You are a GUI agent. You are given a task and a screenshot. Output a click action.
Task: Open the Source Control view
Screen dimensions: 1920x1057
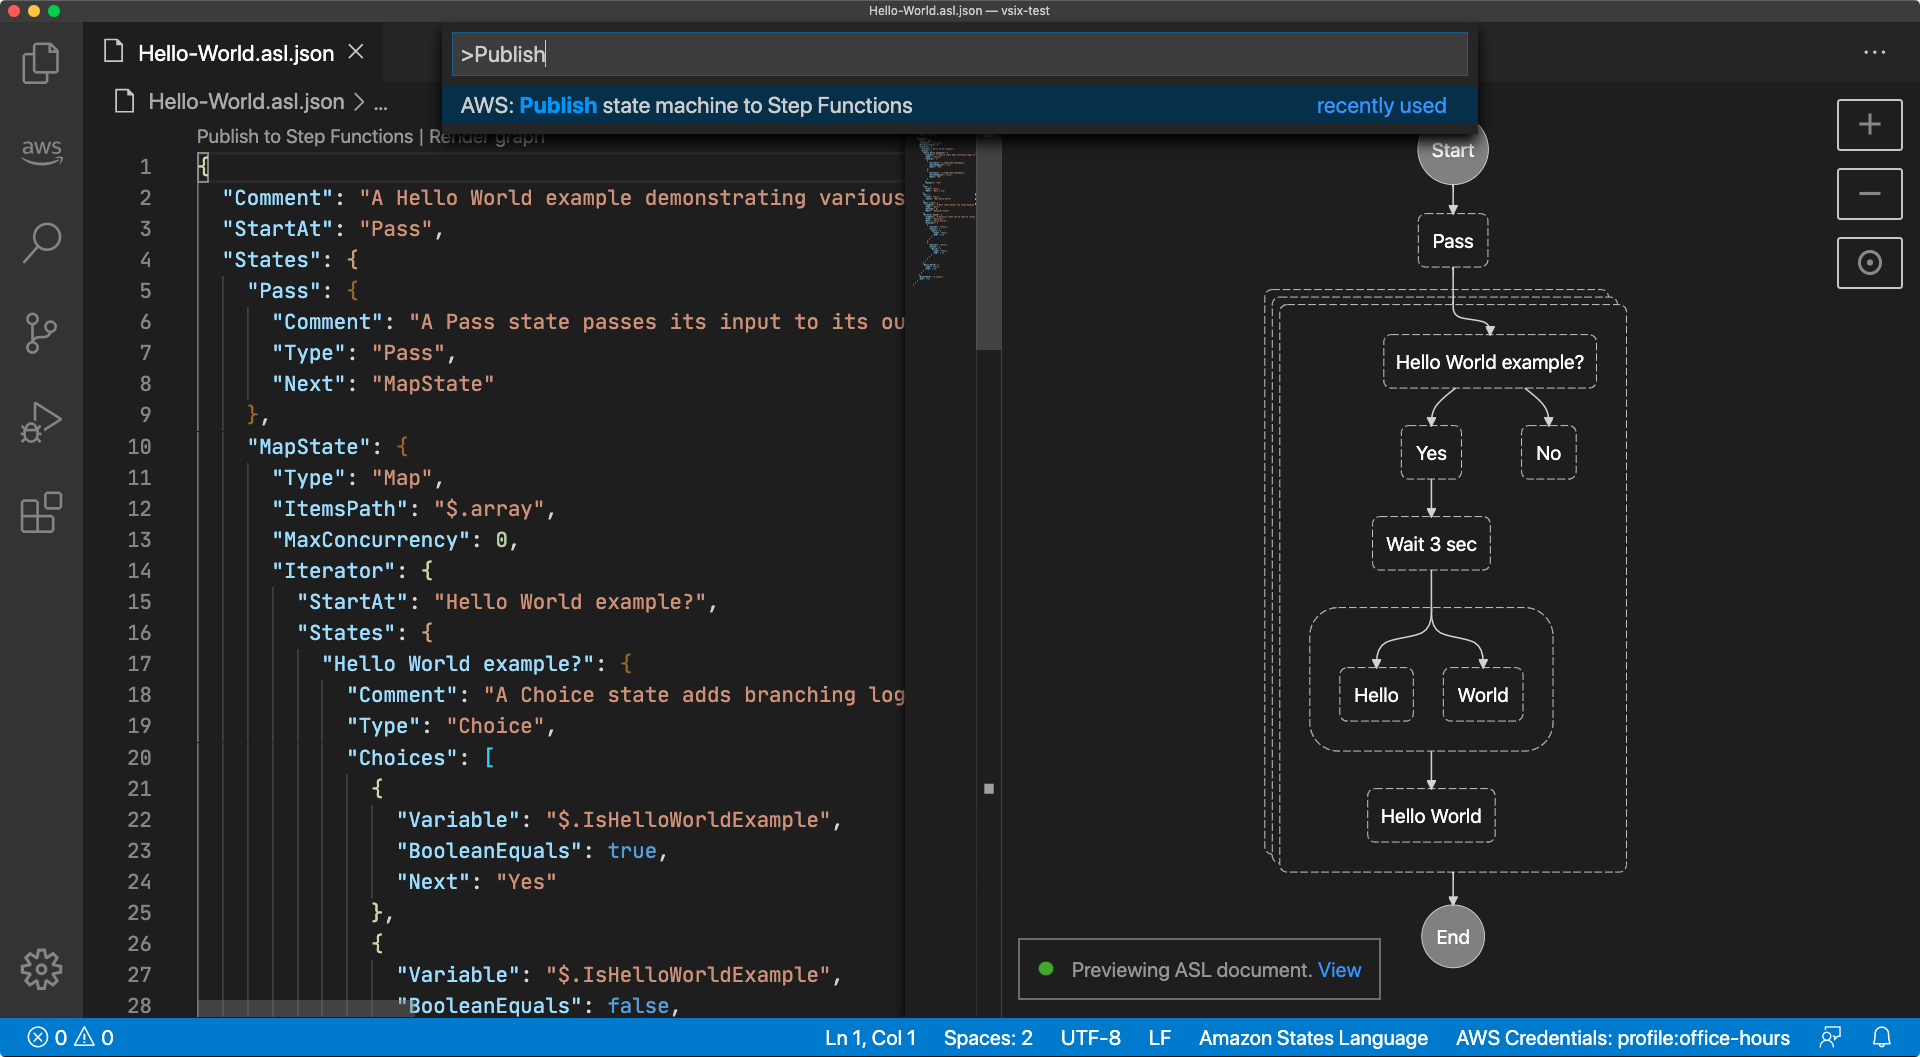(41, 333)
